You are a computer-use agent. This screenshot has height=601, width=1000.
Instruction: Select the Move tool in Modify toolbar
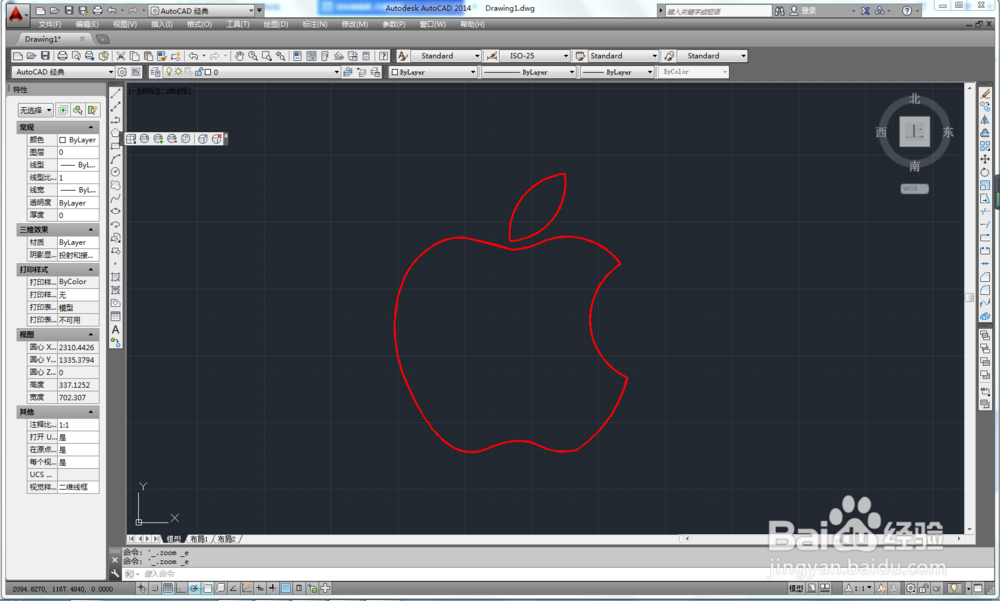(985, 159)
